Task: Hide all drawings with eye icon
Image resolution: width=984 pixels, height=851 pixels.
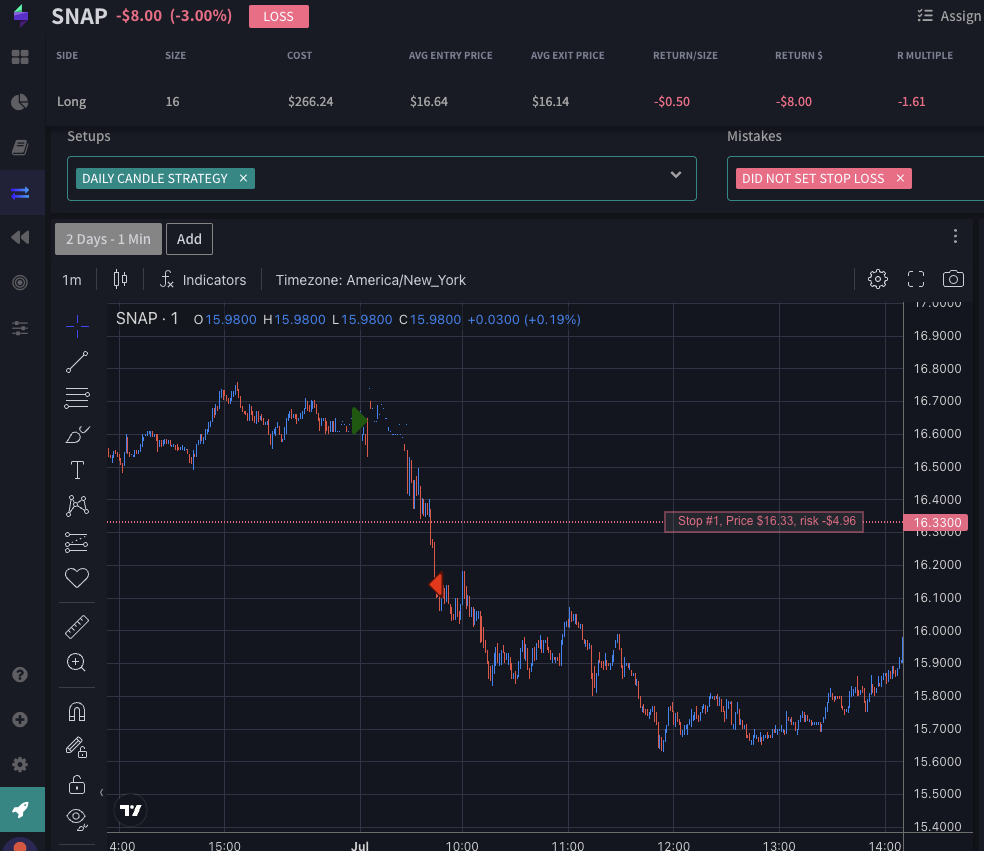Action: coord(77,818)
